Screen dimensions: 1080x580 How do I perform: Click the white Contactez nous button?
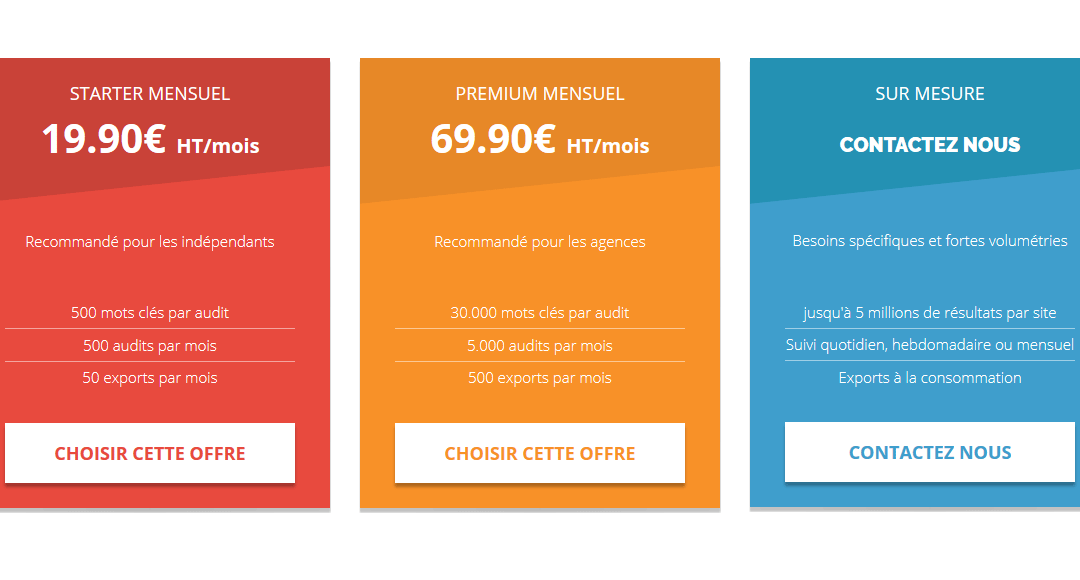click(x=930, y=452)
